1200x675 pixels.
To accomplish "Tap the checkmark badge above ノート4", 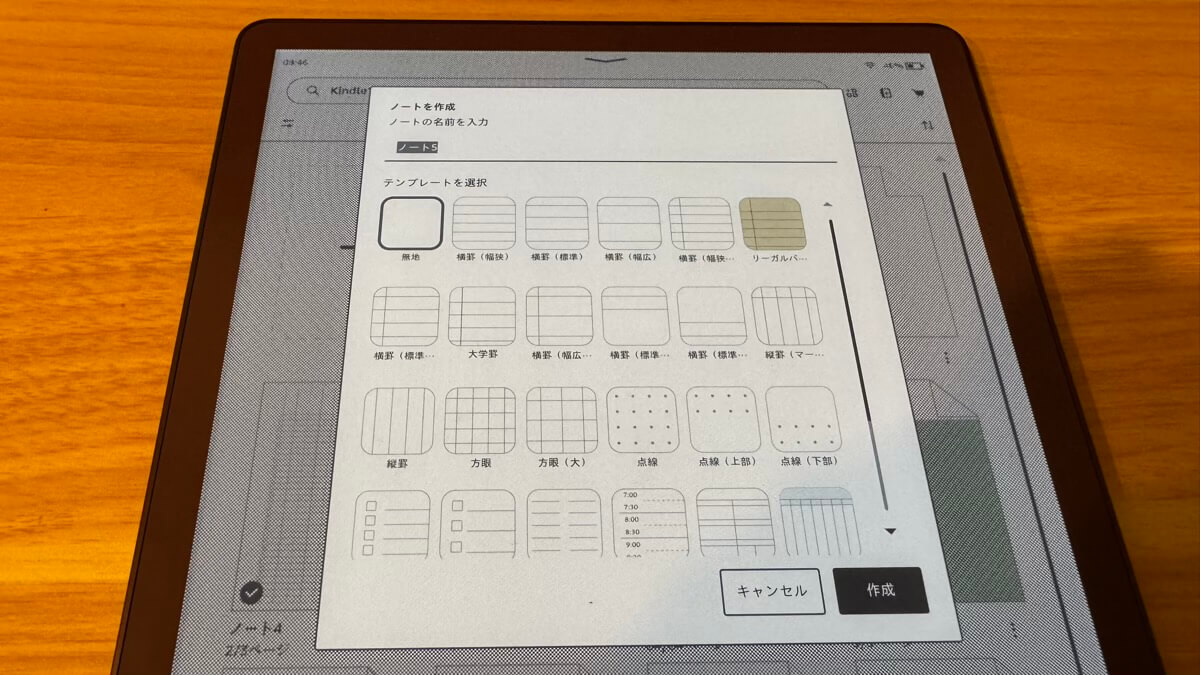I will (252, 593).
